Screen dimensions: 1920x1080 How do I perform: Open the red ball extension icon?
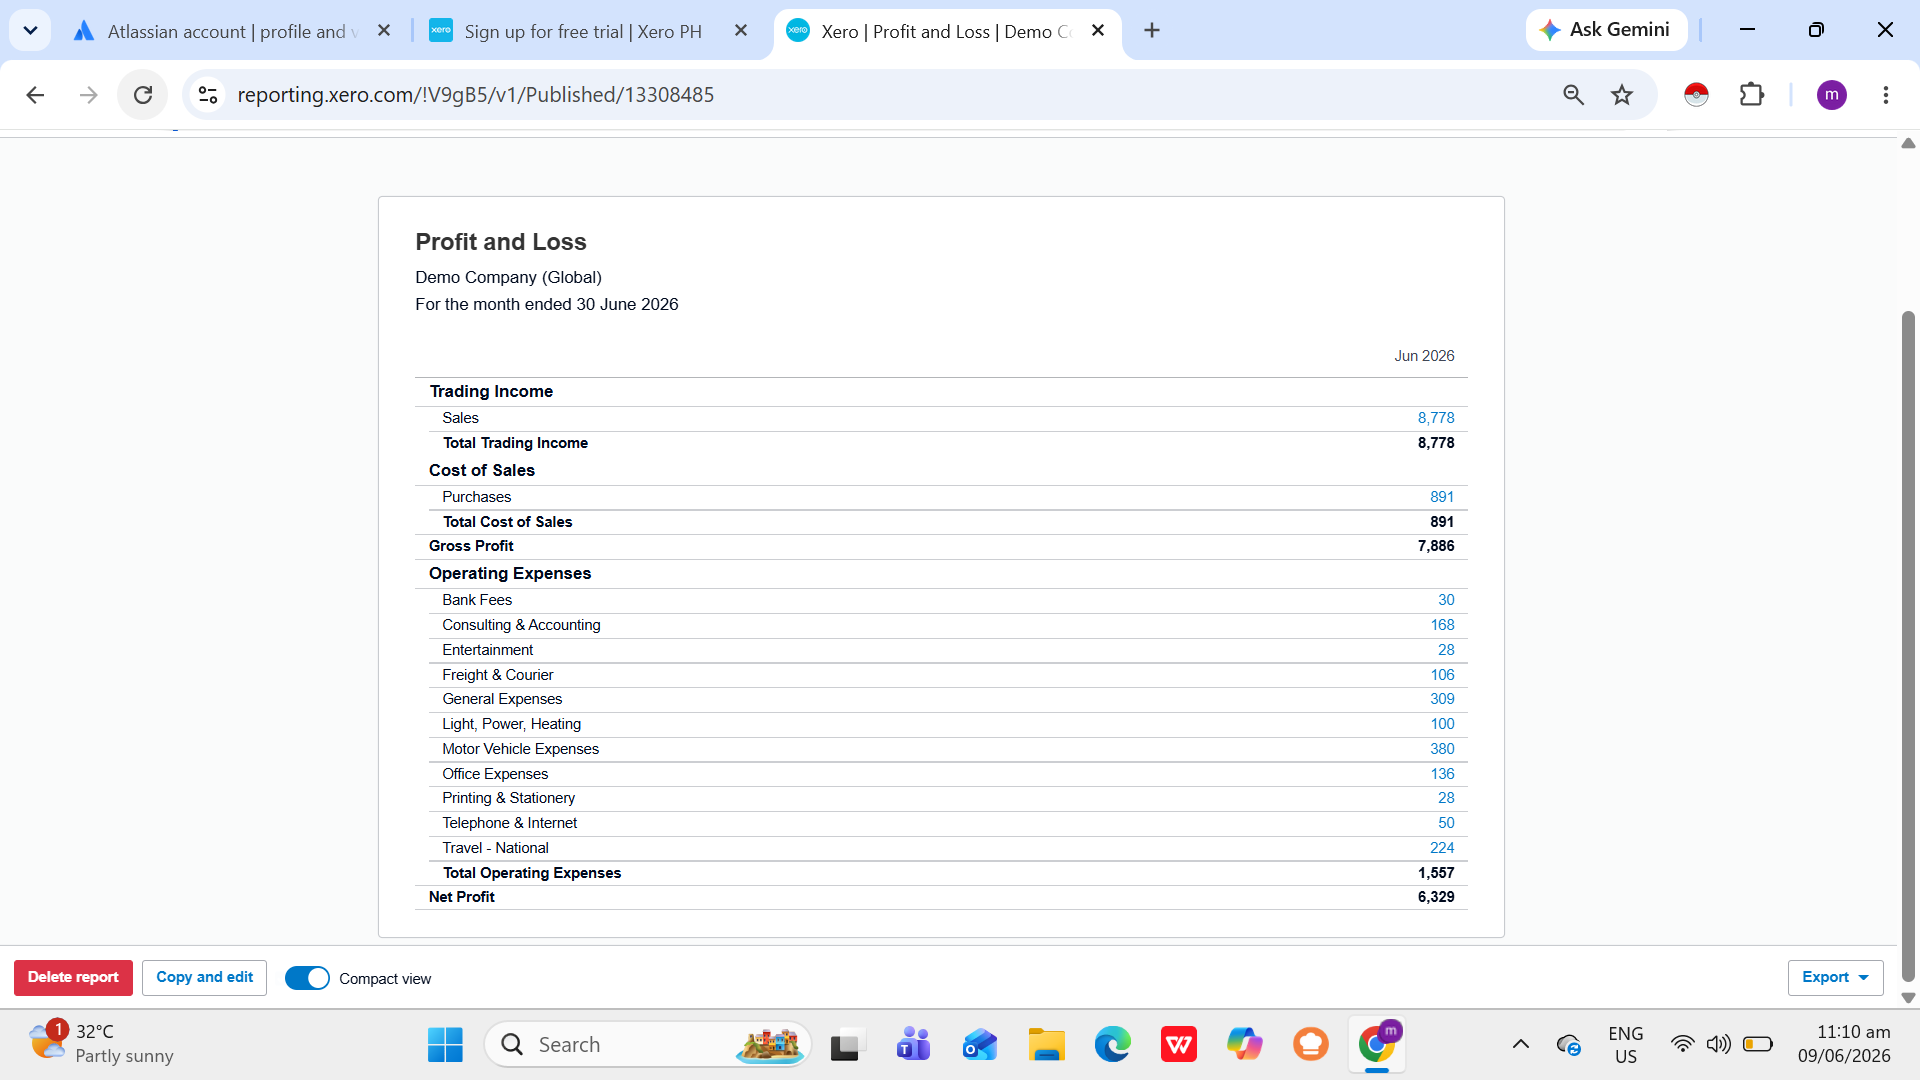pyautogui.click(x=1696, y=95)
